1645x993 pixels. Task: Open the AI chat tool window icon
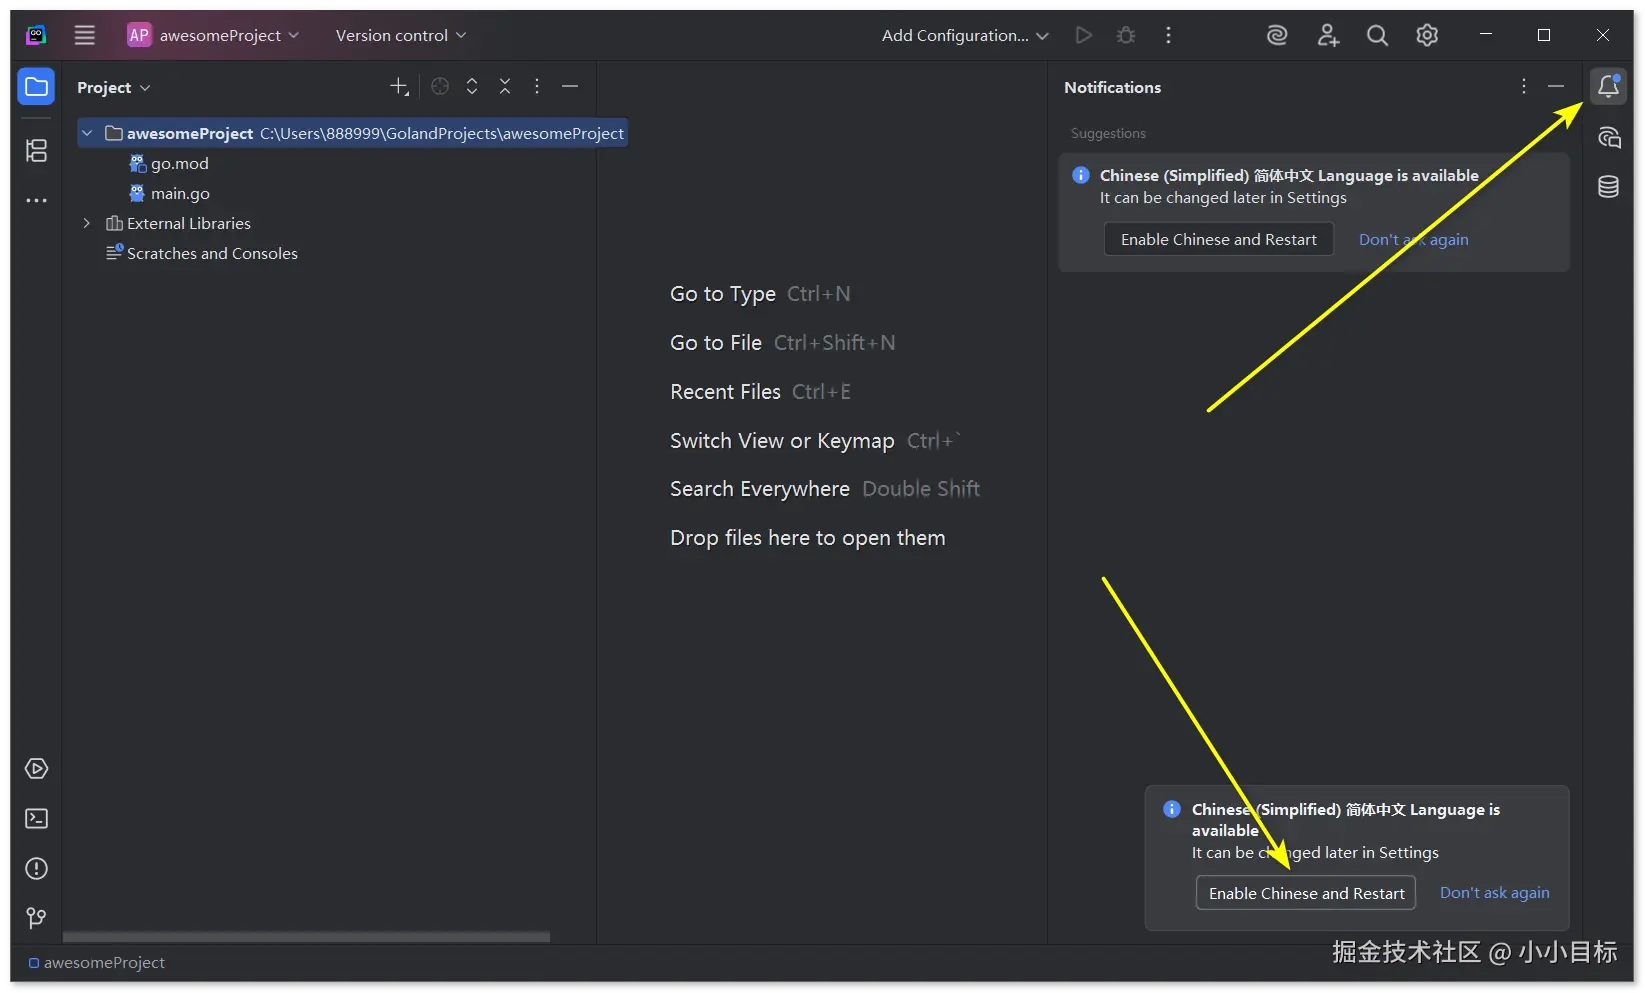tap(1608, 137)
